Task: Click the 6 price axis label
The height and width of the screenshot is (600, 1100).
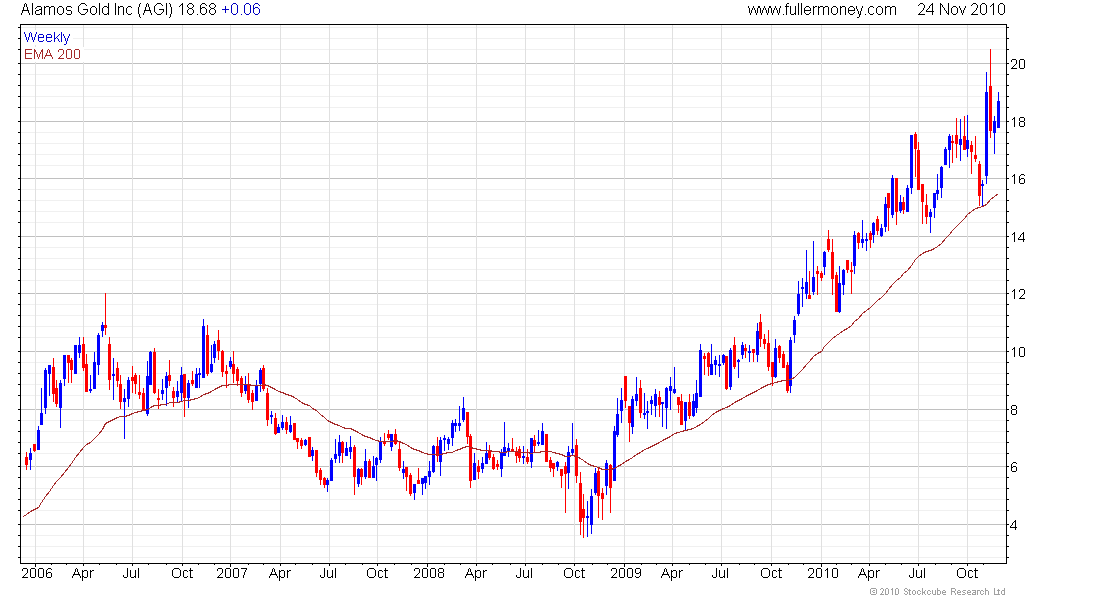Action: [x=1014, y=467]
